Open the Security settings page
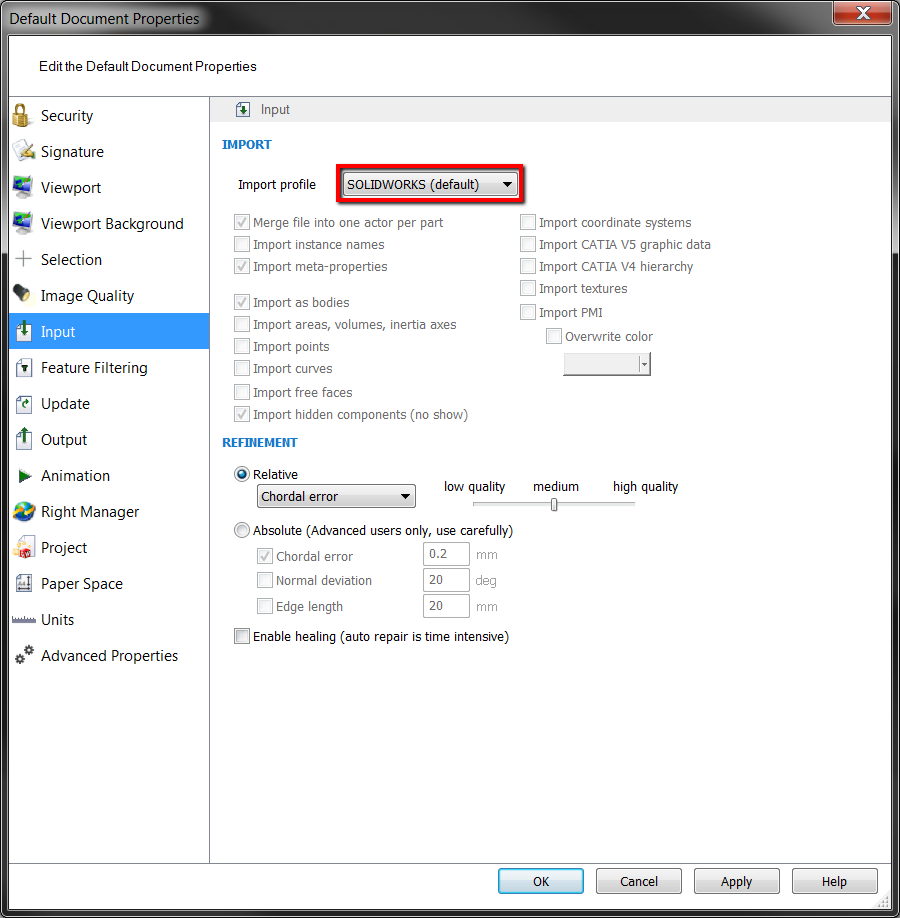The image size is (900, 918). 109,115
